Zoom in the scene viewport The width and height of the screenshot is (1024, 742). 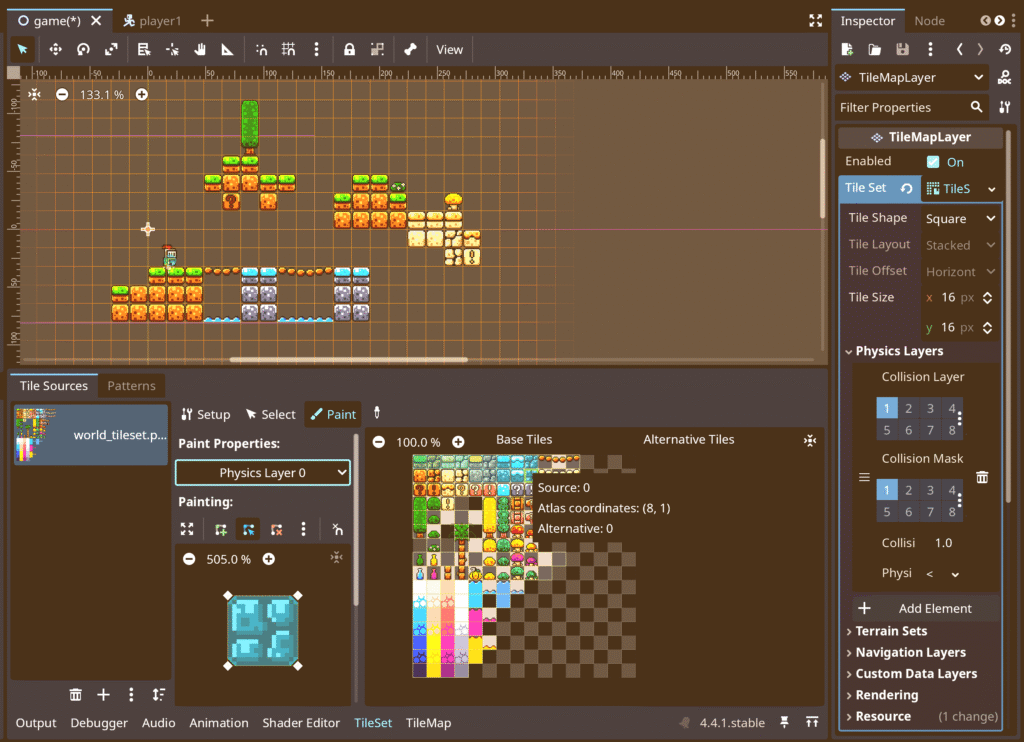tap(142, 95)
